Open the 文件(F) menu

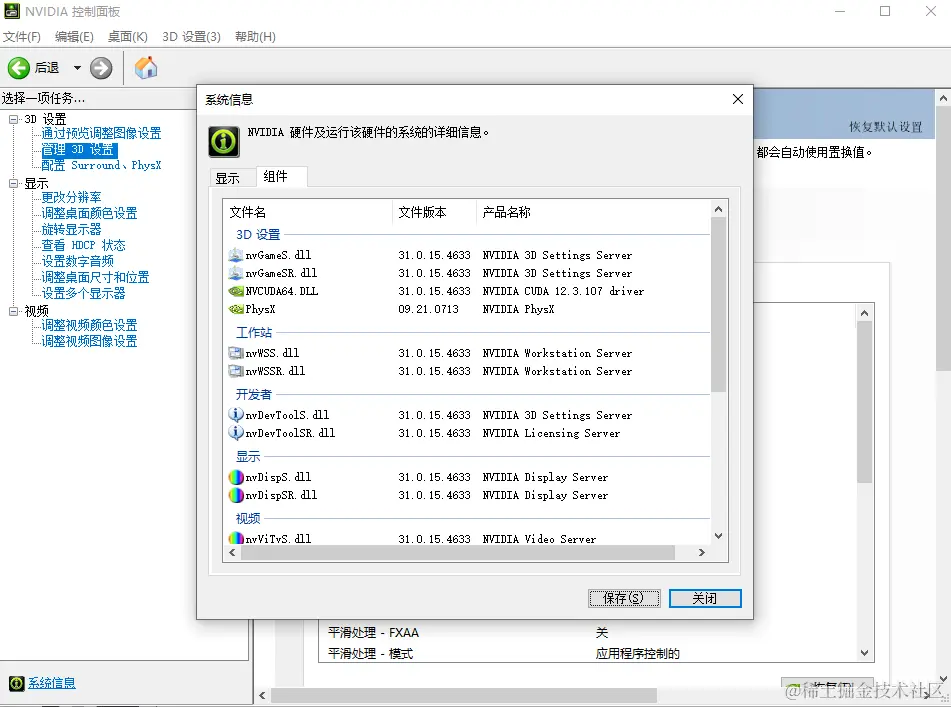click(x=22, y=37)
